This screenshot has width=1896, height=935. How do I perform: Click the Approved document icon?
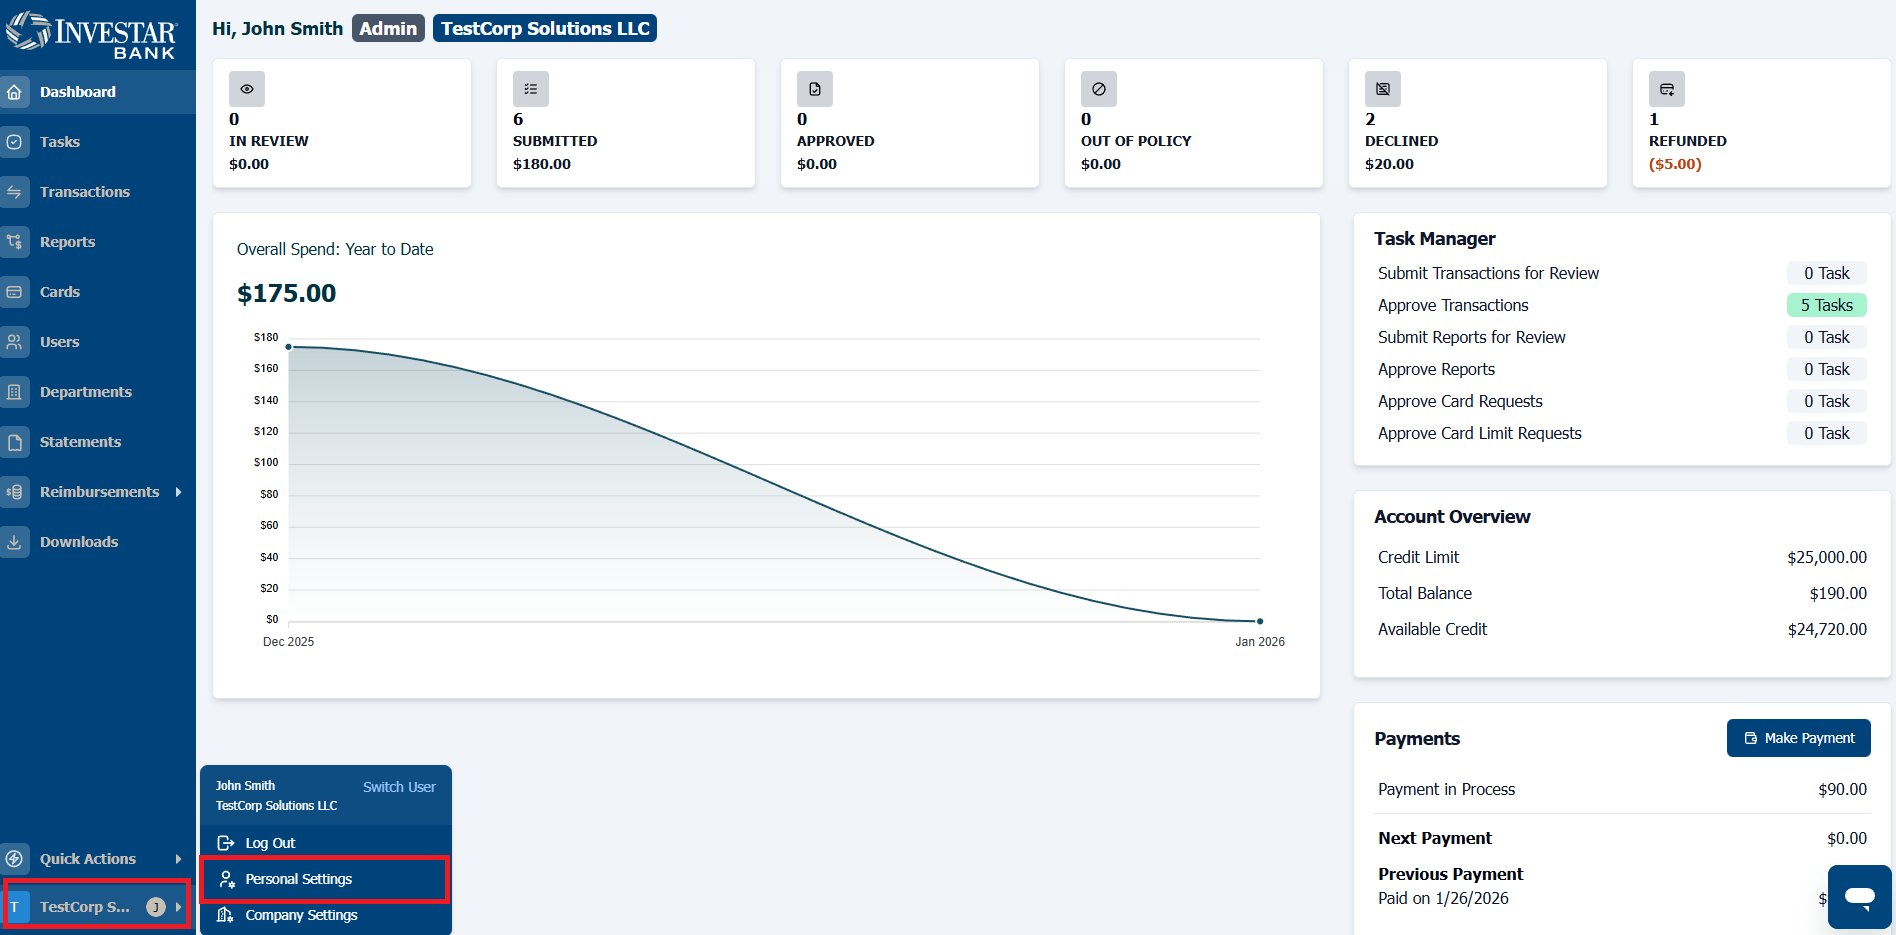coord(815,89)
